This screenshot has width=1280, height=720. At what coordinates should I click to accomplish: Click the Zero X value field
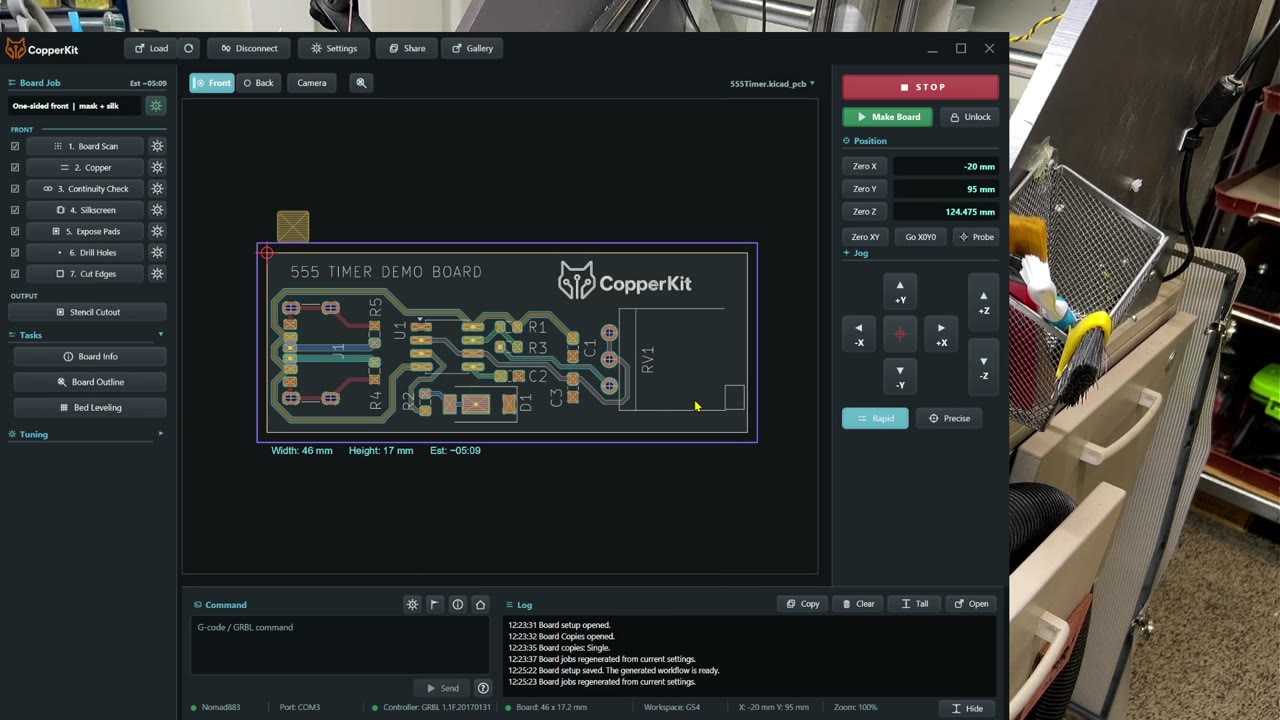[x=946, y=166]
